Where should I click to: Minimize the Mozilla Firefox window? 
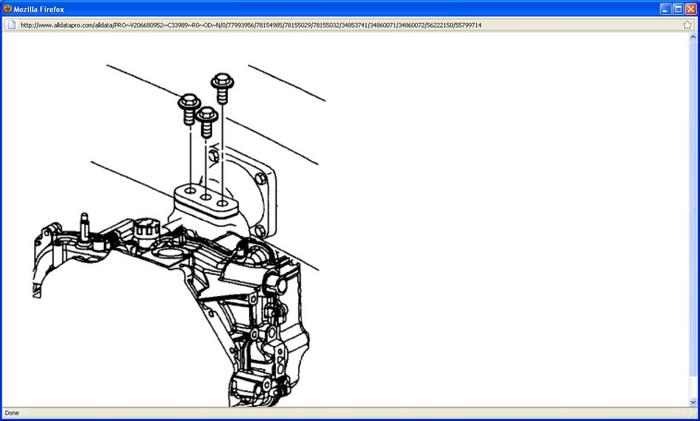click(666, 9)
